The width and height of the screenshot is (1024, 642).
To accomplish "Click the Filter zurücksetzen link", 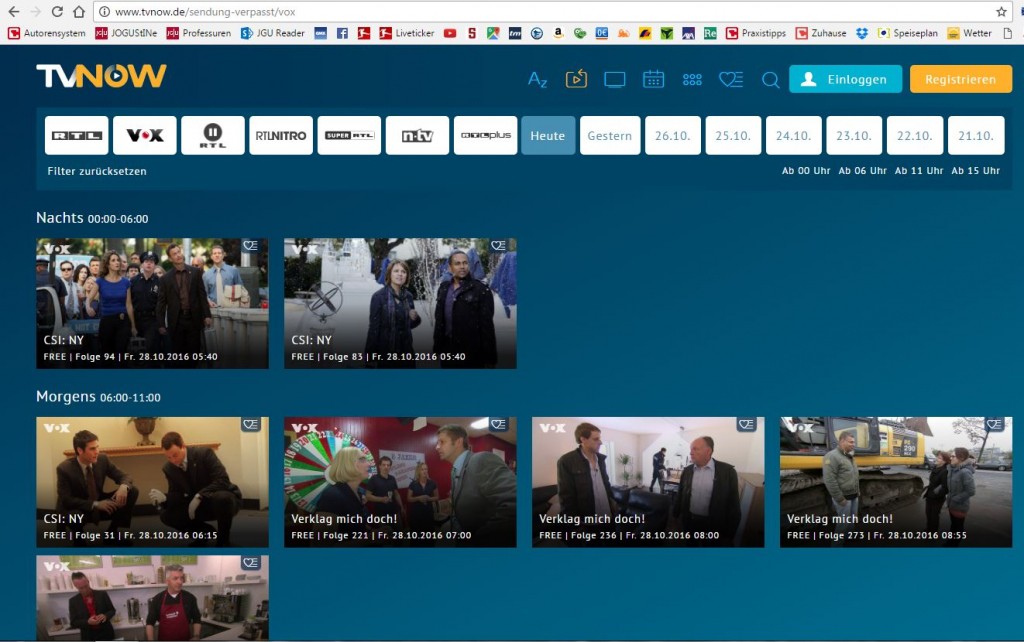I will point(97,171).
